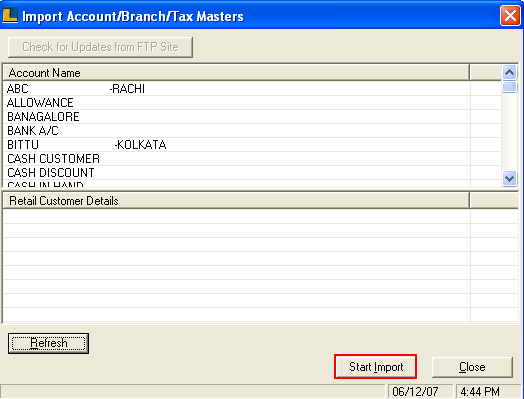Screen dimensions: 524x399
Task: Click the Refresh button
Action: [48, 343]
